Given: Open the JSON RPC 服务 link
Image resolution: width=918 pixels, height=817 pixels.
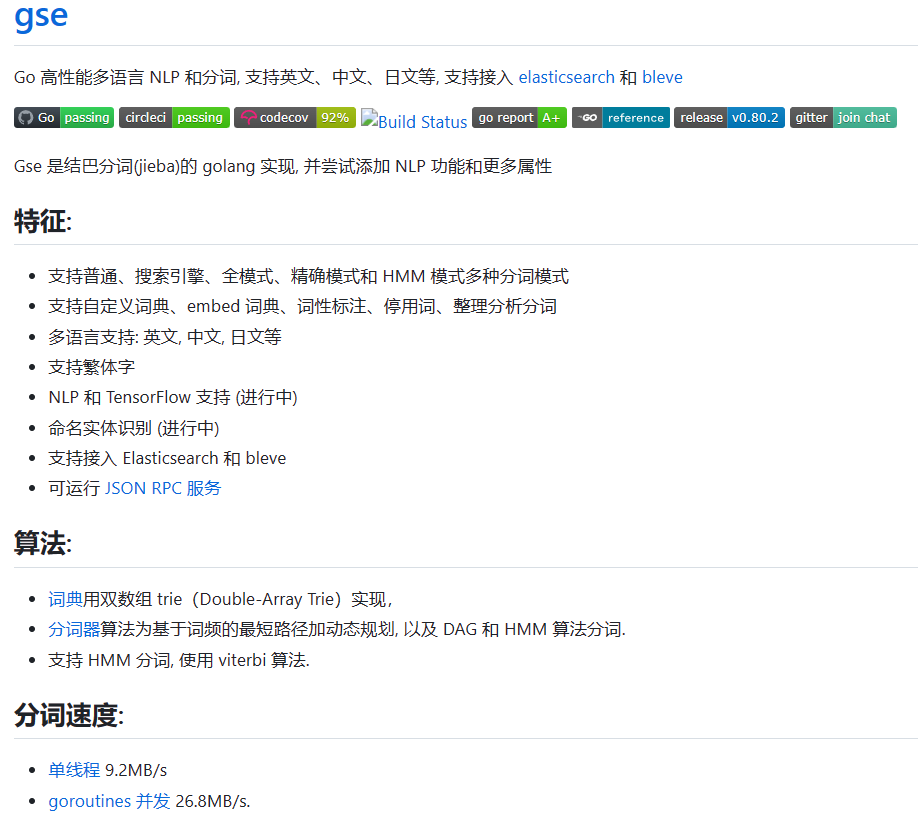Looking at the screenshot, I should pyautogui.click(x=163, y=488).
